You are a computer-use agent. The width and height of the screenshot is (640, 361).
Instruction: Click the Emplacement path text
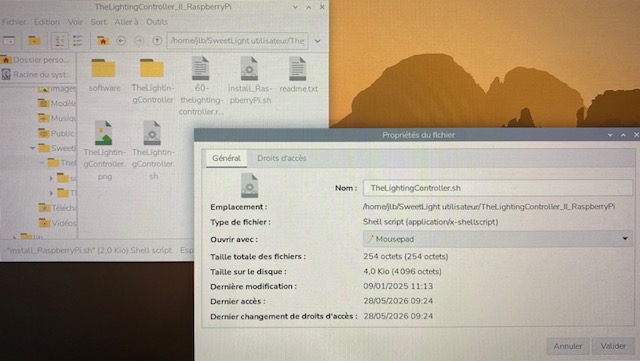(489, 207)
